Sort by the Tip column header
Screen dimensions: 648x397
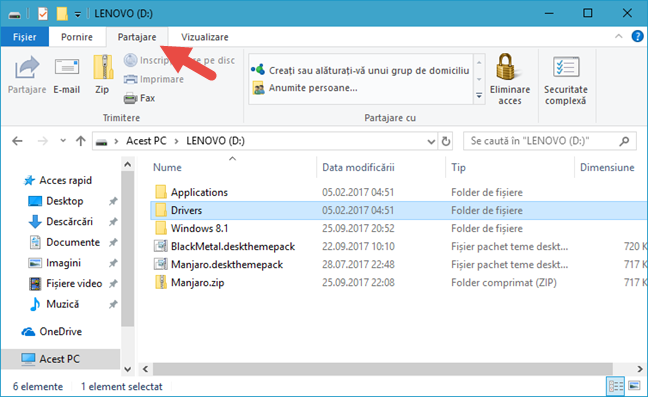coord(458,167)
